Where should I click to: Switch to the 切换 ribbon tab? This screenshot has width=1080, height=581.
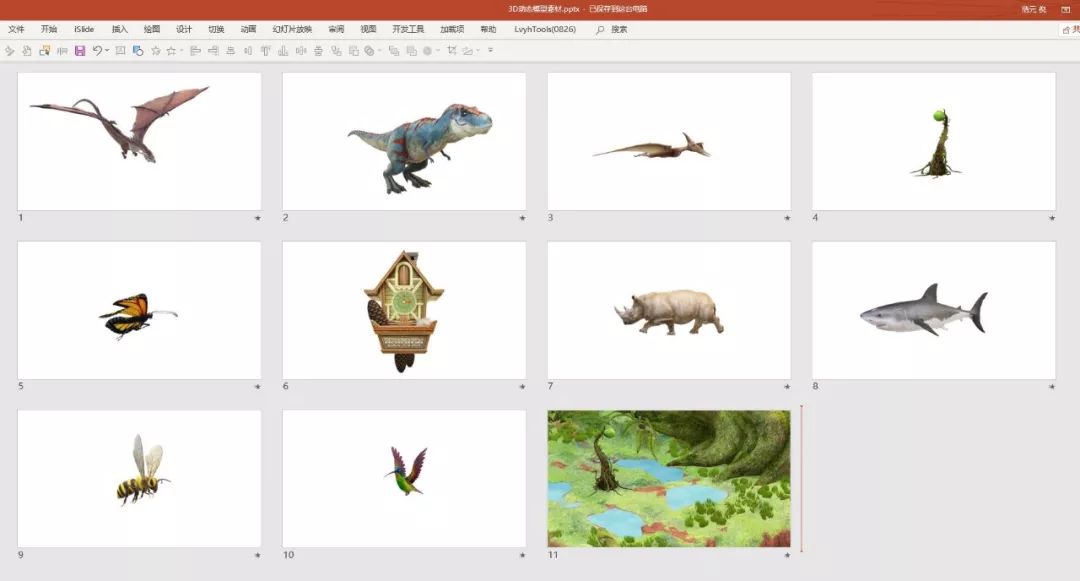tap(216, 30)
